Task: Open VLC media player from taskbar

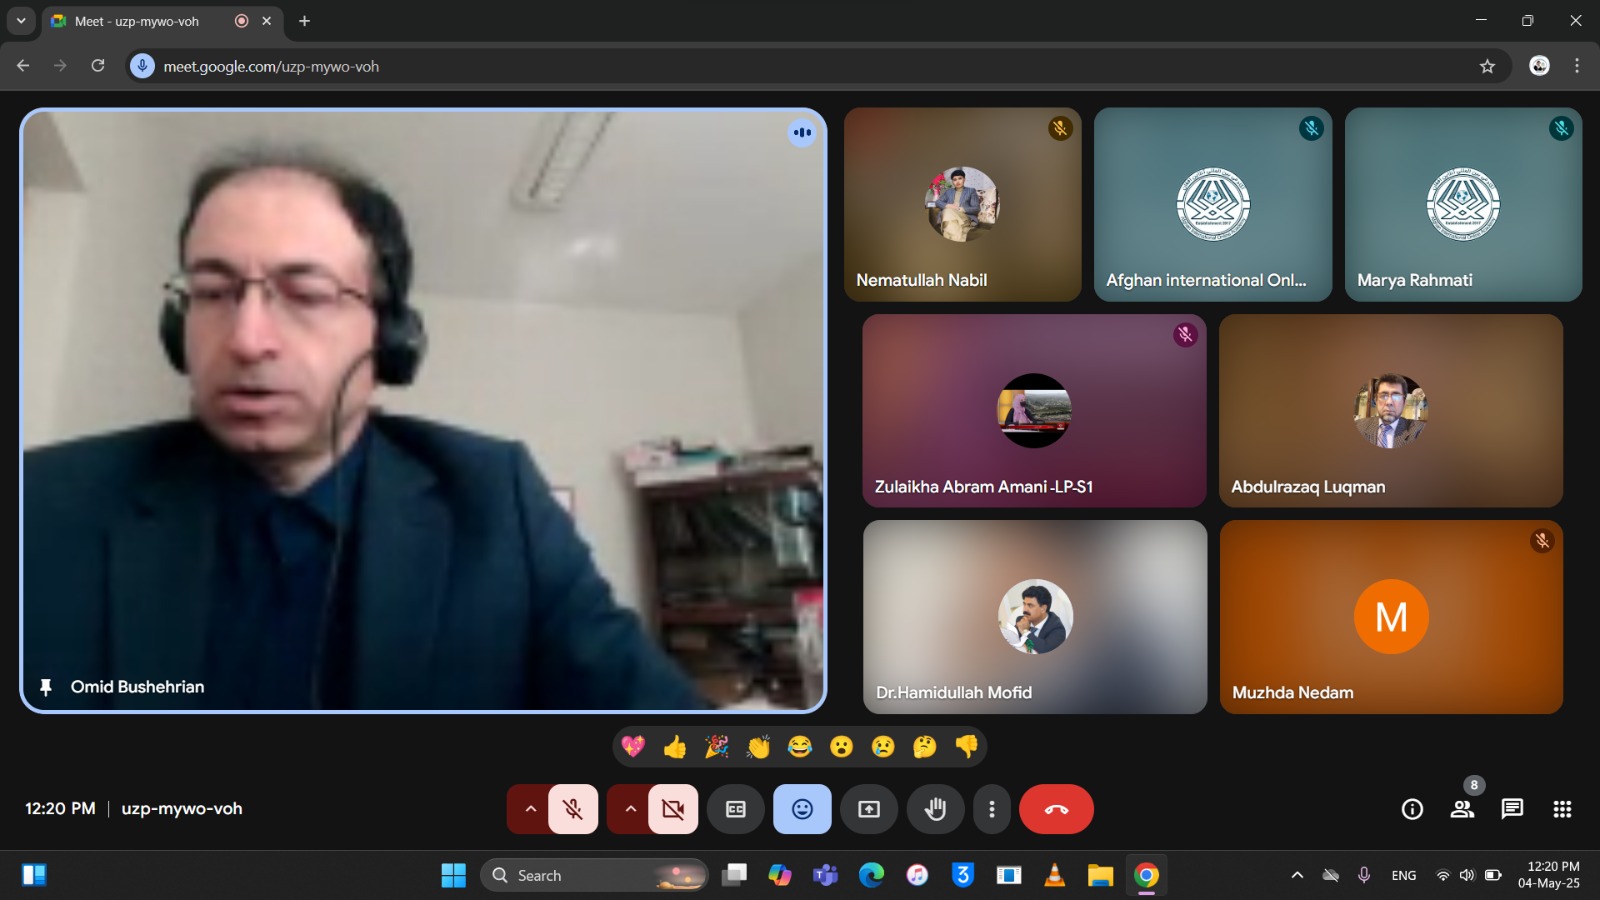Action: [x=1054, y=875]
